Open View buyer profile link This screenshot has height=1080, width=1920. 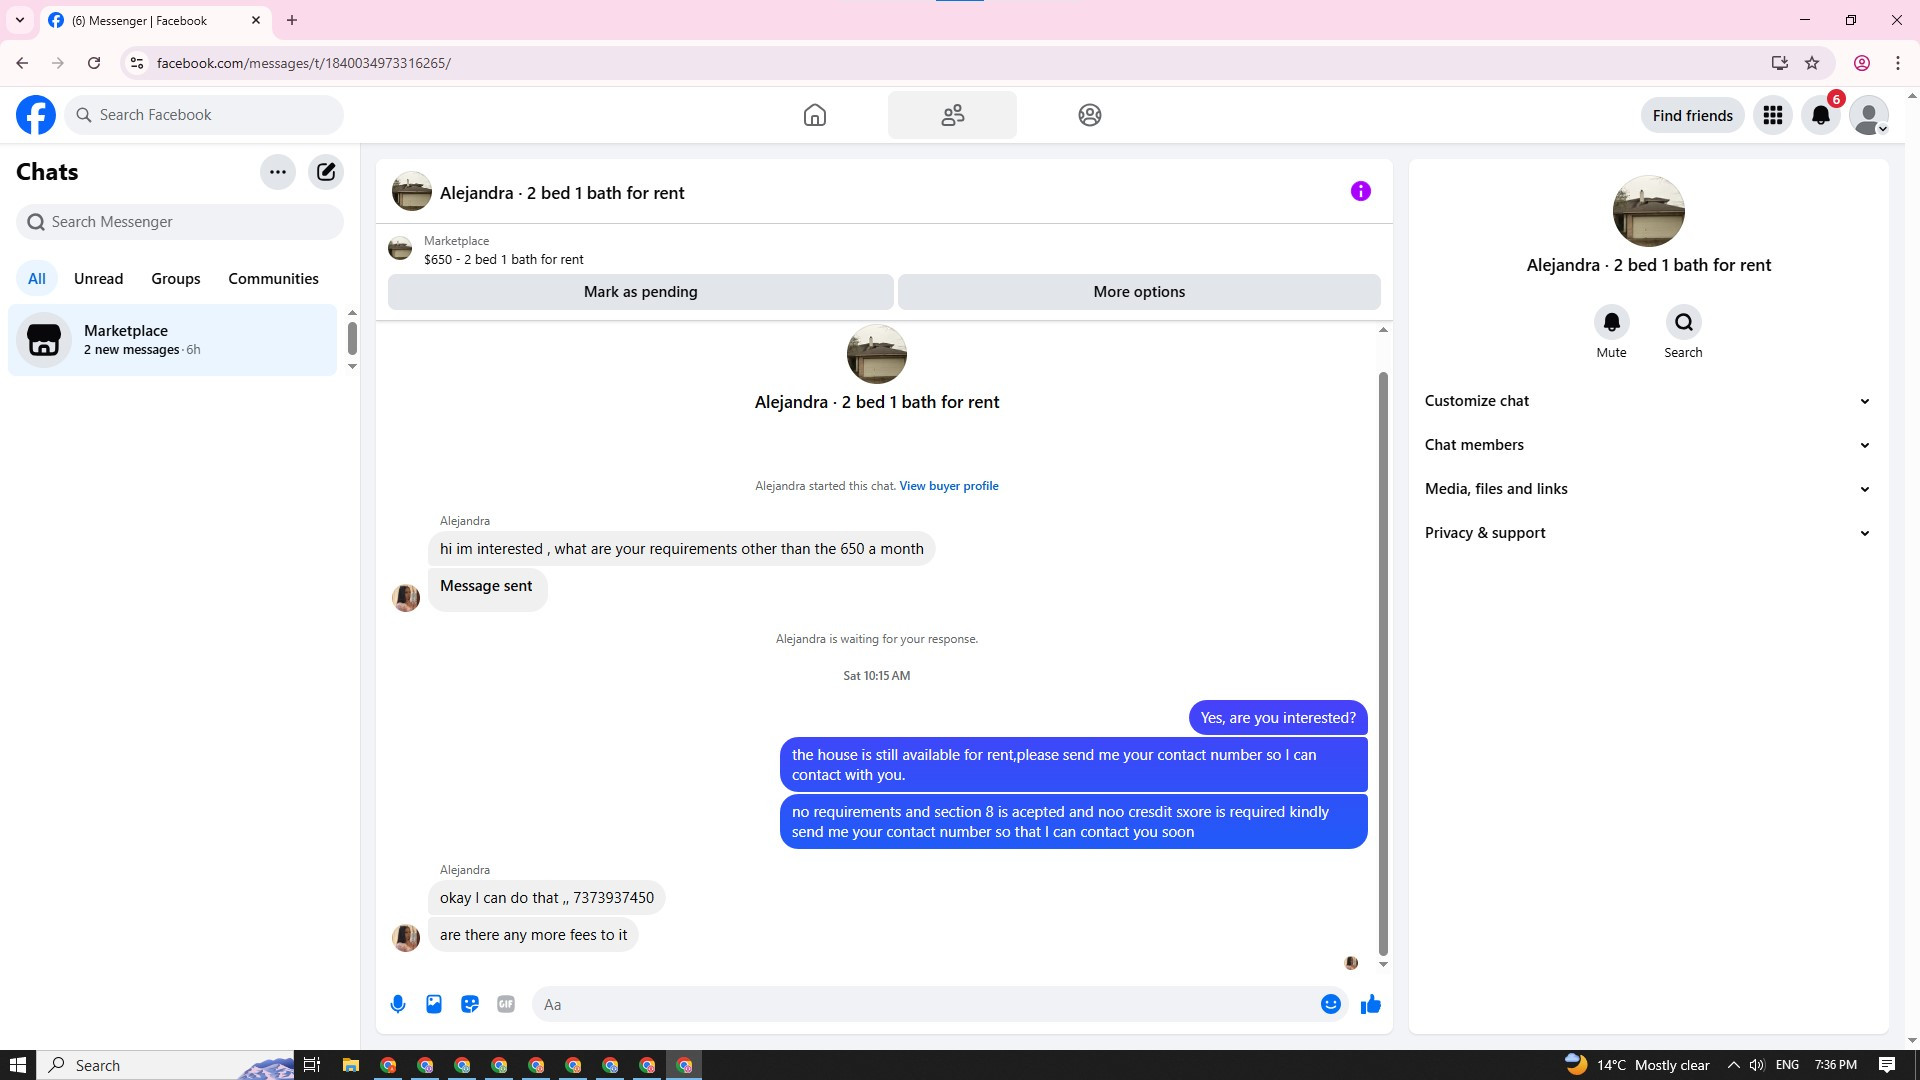pos(948,486)
